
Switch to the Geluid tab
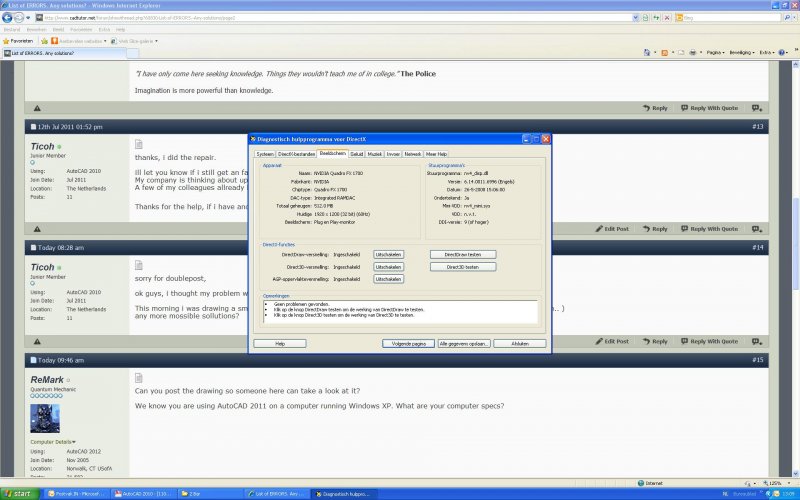[357, 154]
